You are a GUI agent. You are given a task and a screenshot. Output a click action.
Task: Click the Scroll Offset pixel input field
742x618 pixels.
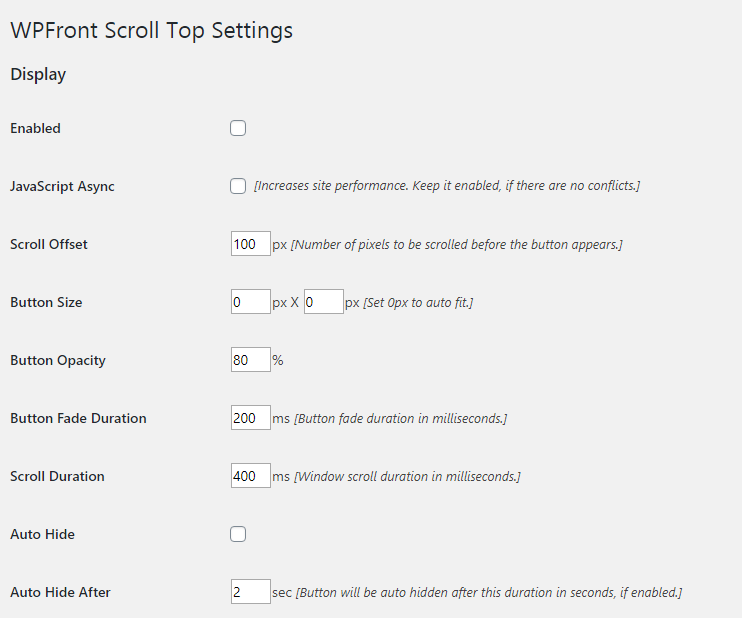click(x=250, y=244)
